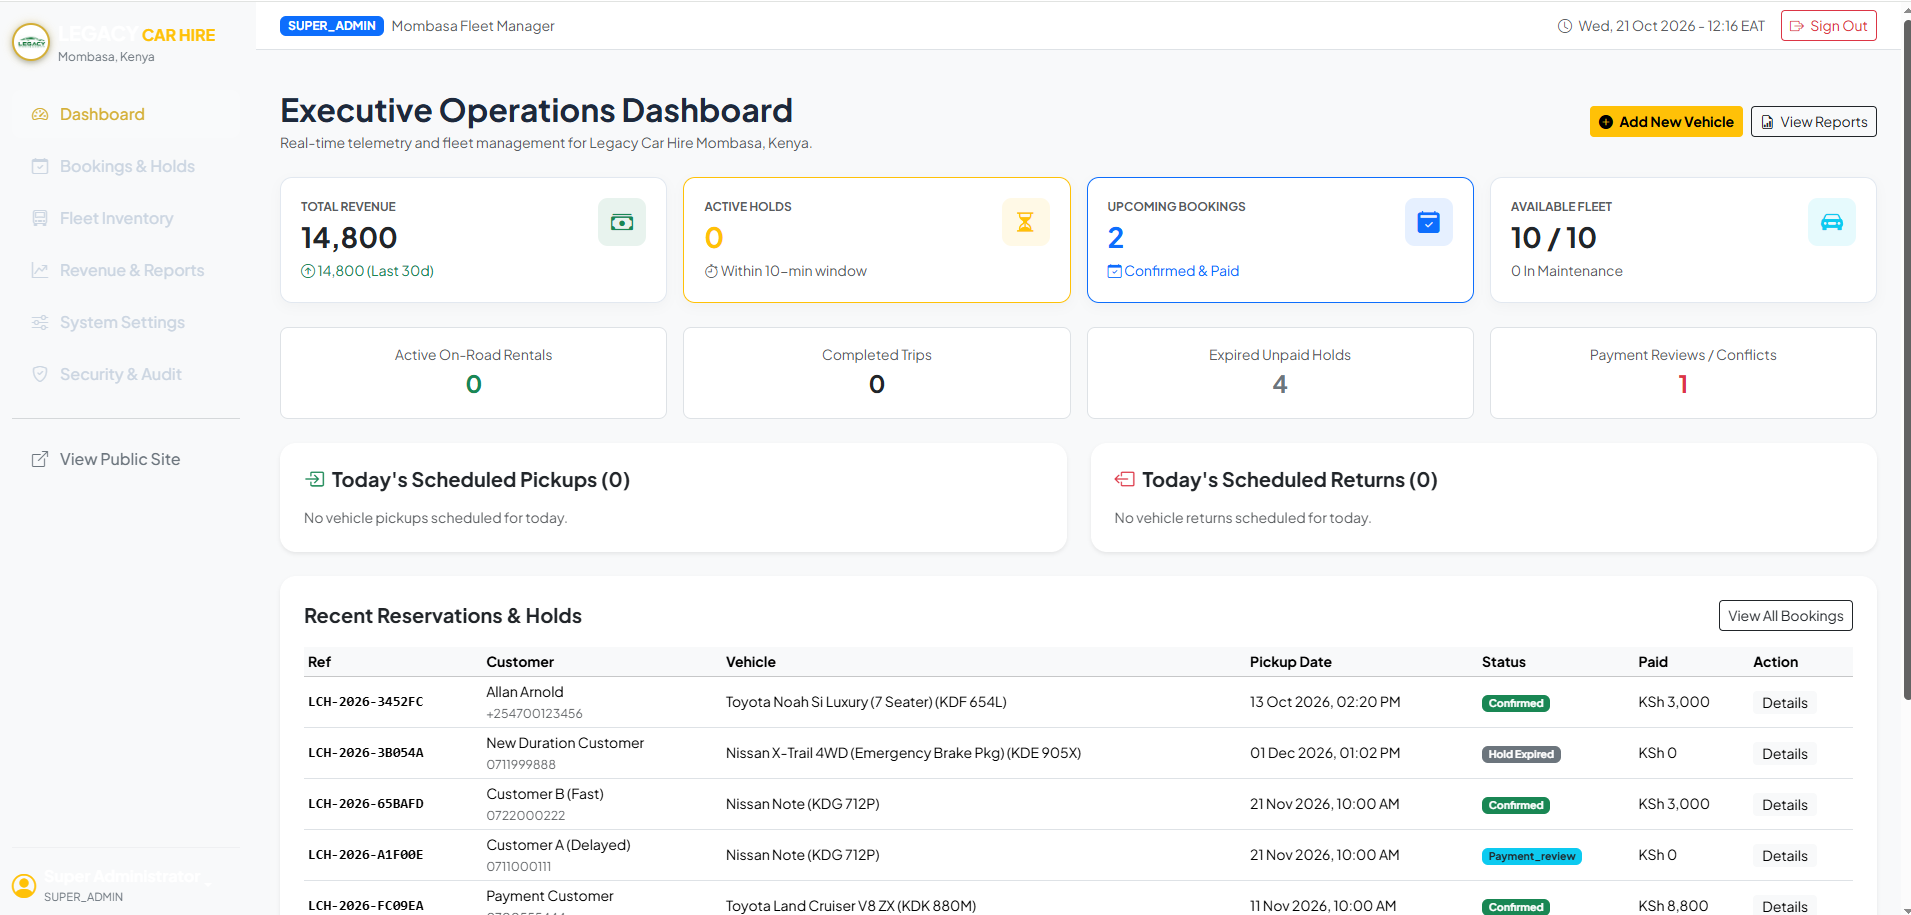This screenshot has width=1911, height=915.
Task: Click the Available Fleet car icon
Action: [1832, 222]
